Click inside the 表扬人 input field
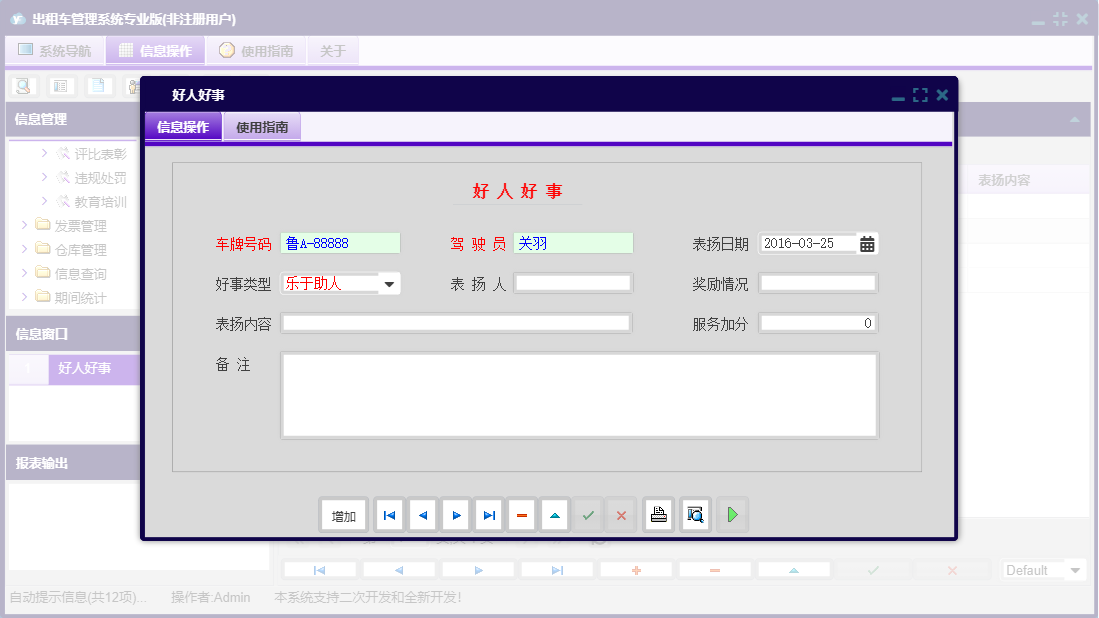The height and width of the screenshot is (618, 1099). click(573, 283)
